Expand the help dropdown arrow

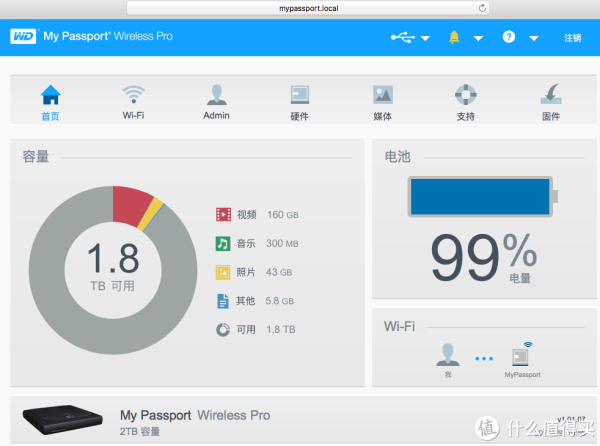[534, 38]
